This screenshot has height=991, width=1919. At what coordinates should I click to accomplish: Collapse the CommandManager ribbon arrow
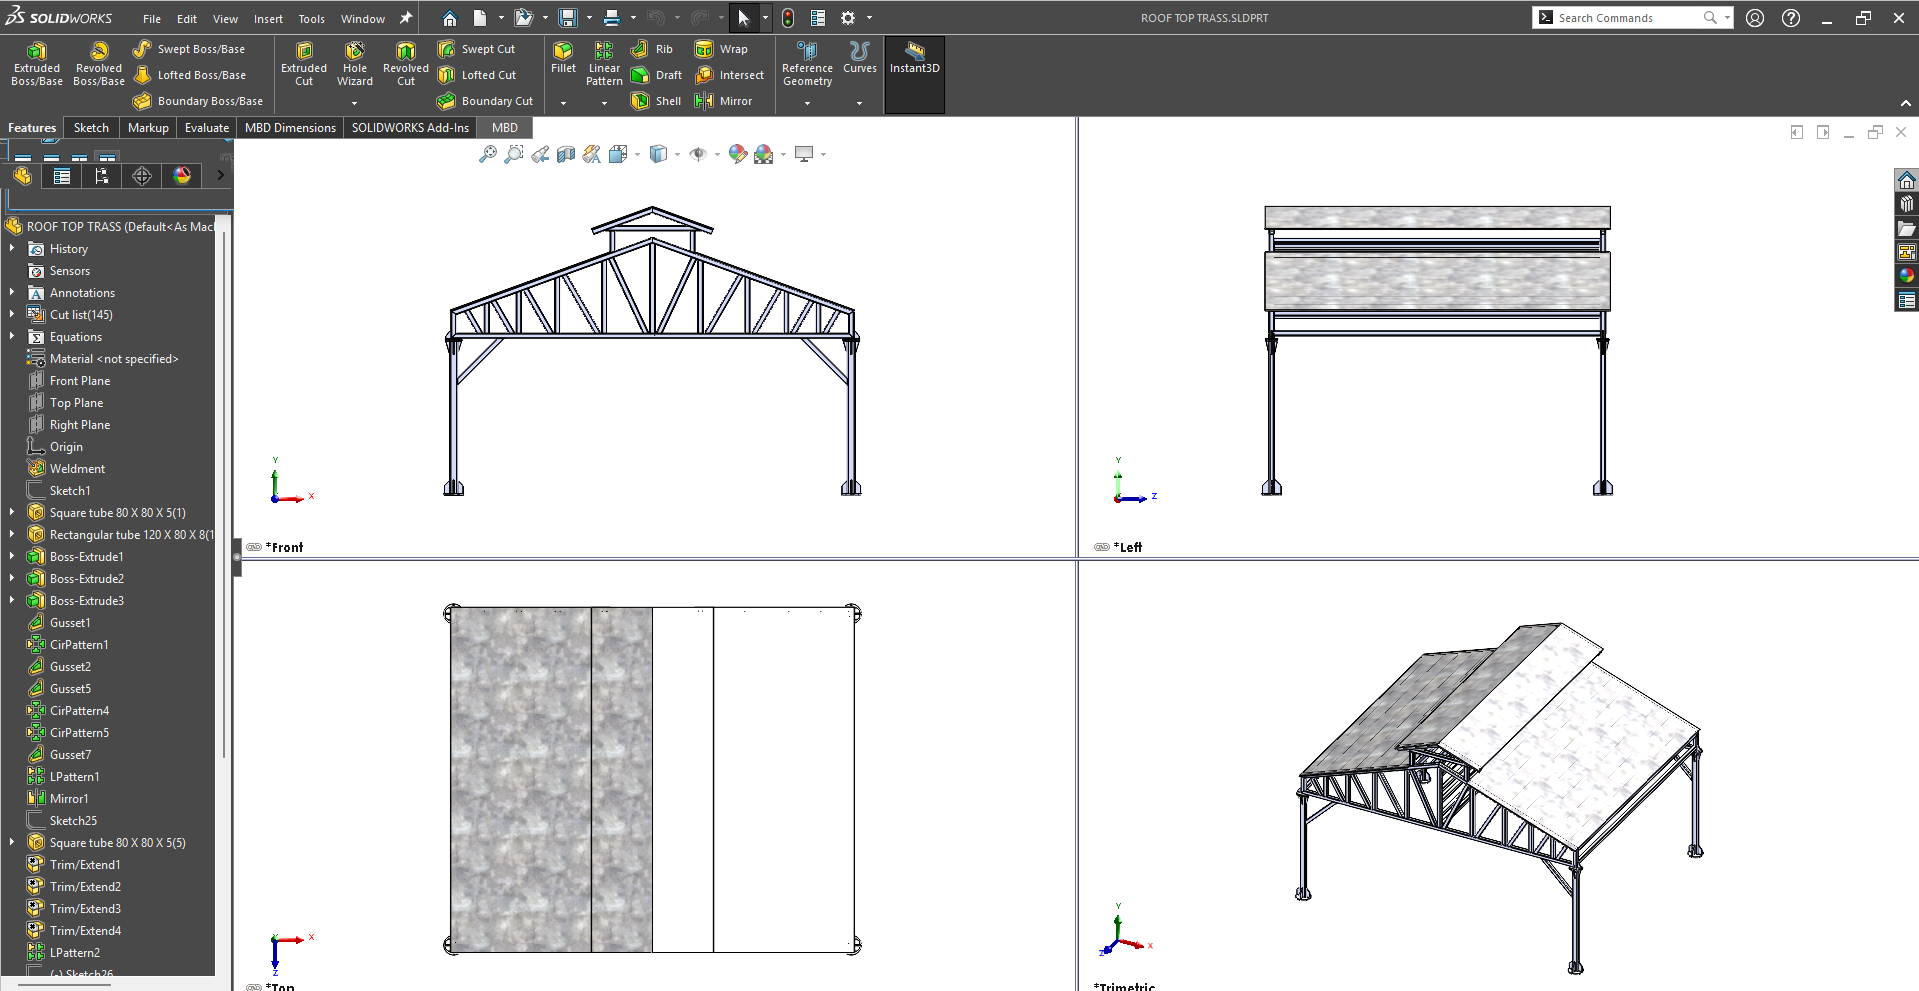(1905, 103)
